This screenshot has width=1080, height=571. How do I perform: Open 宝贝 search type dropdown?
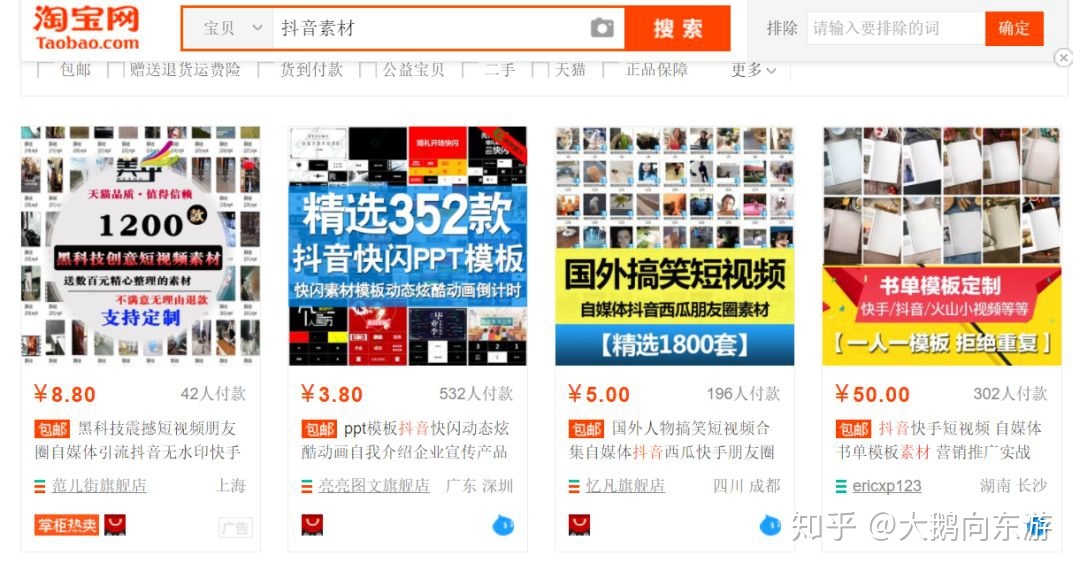229,28
